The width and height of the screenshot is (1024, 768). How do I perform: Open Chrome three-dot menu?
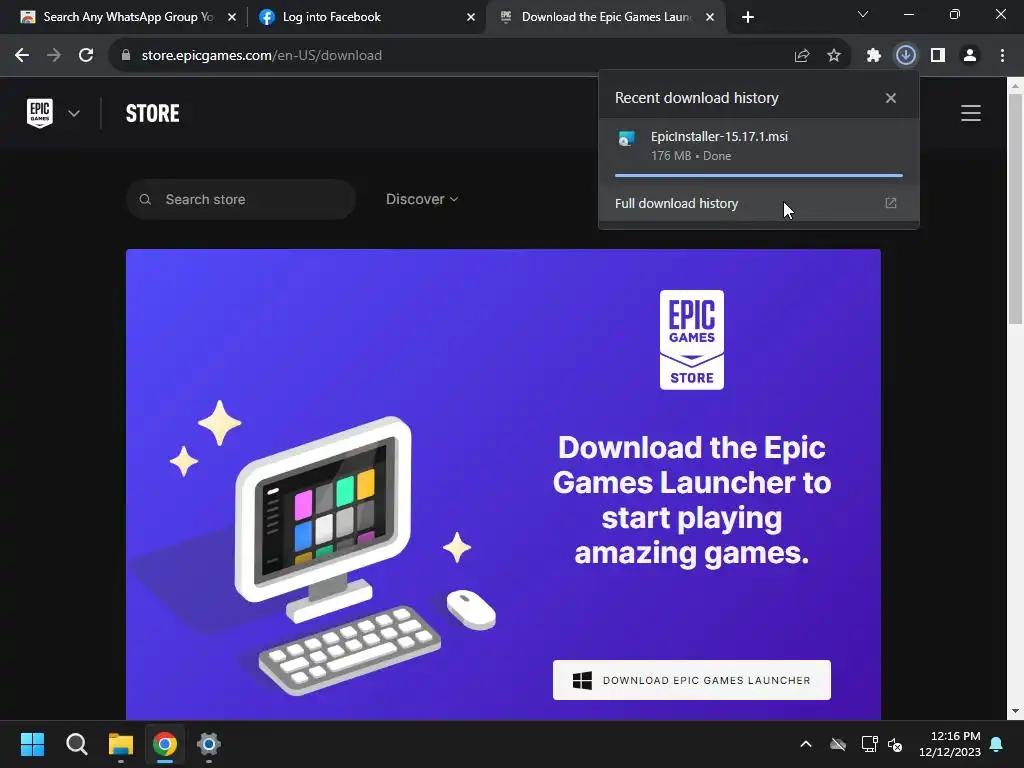point(1002,56)
